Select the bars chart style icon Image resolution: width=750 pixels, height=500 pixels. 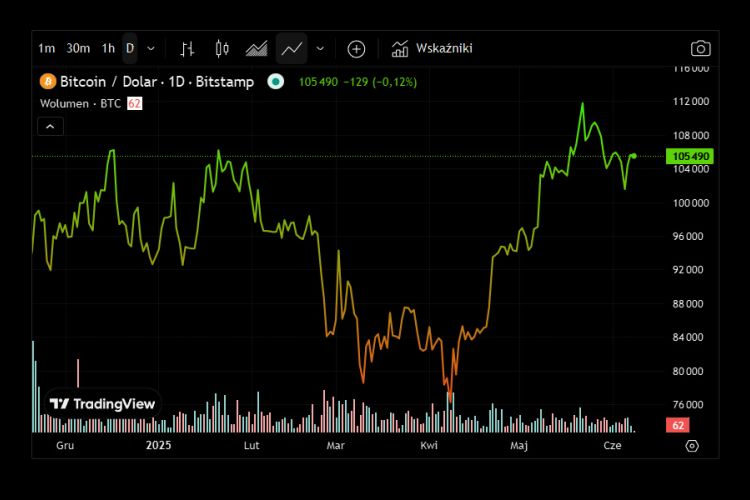(x=187, y=48)
